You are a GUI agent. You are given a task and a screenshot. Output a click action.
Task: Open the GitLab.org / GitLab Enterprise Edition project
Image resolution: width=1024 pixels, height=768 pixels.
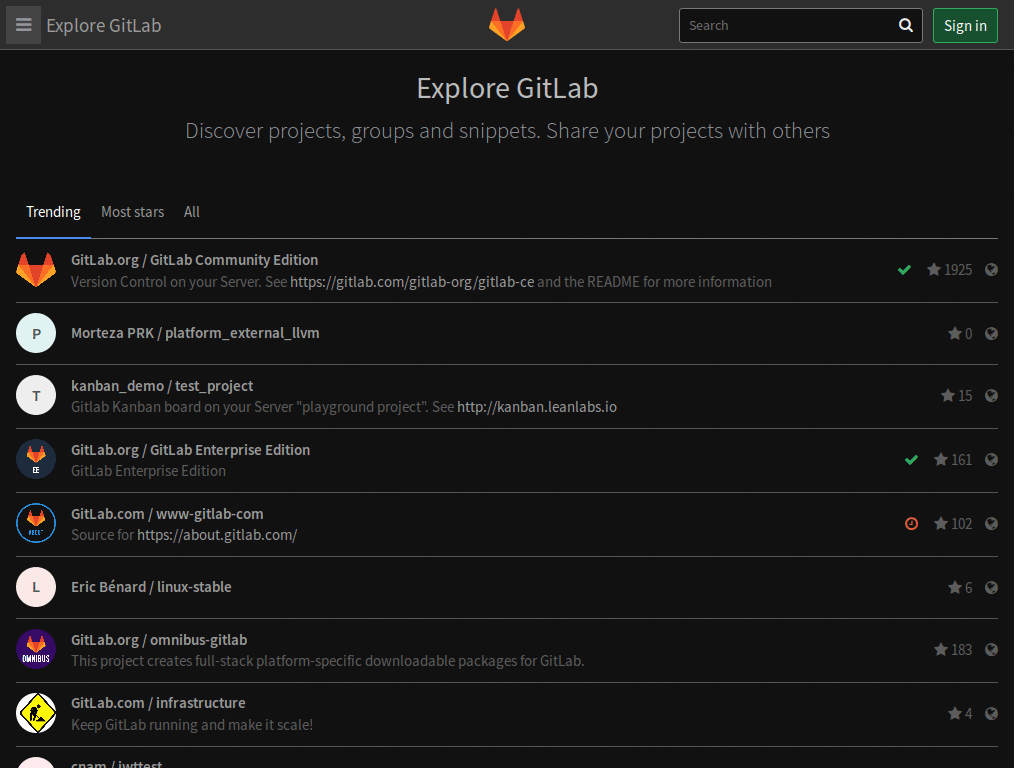pos(190,450)
